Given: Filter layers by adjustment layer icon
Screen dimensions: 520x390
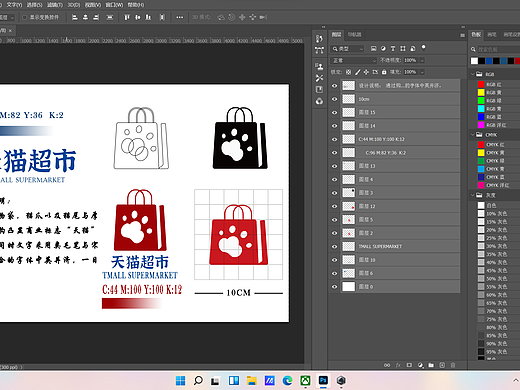Looking at the screenshot, I should 383,49.
